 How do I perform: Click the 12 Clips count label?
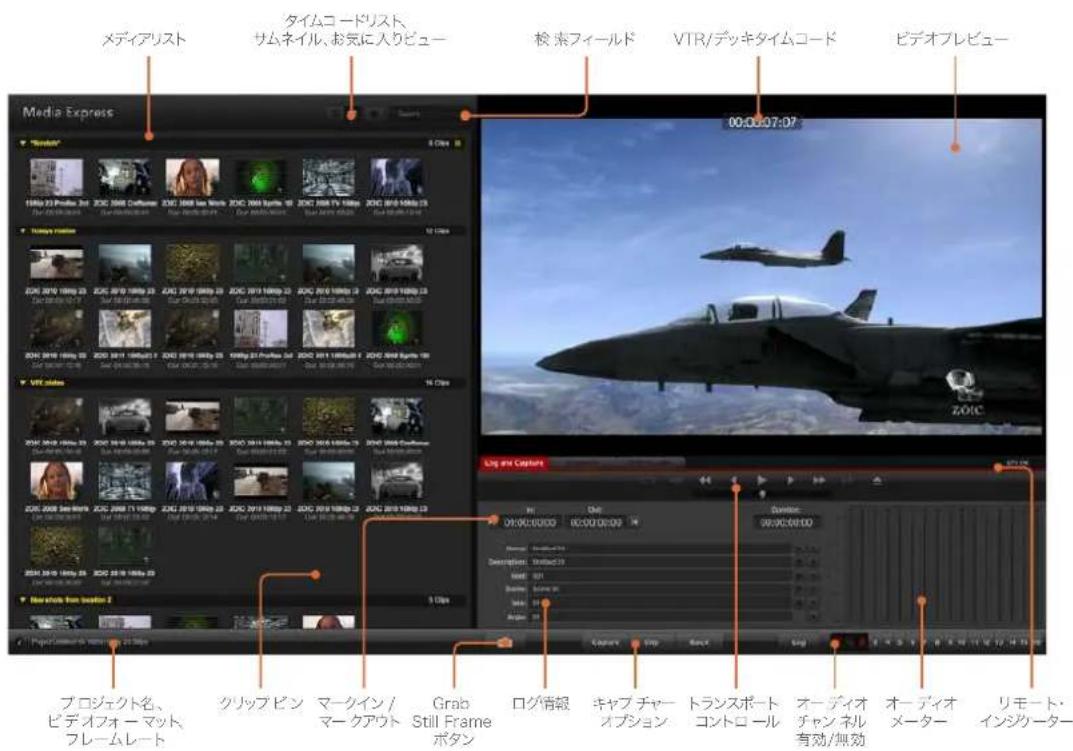437,231
